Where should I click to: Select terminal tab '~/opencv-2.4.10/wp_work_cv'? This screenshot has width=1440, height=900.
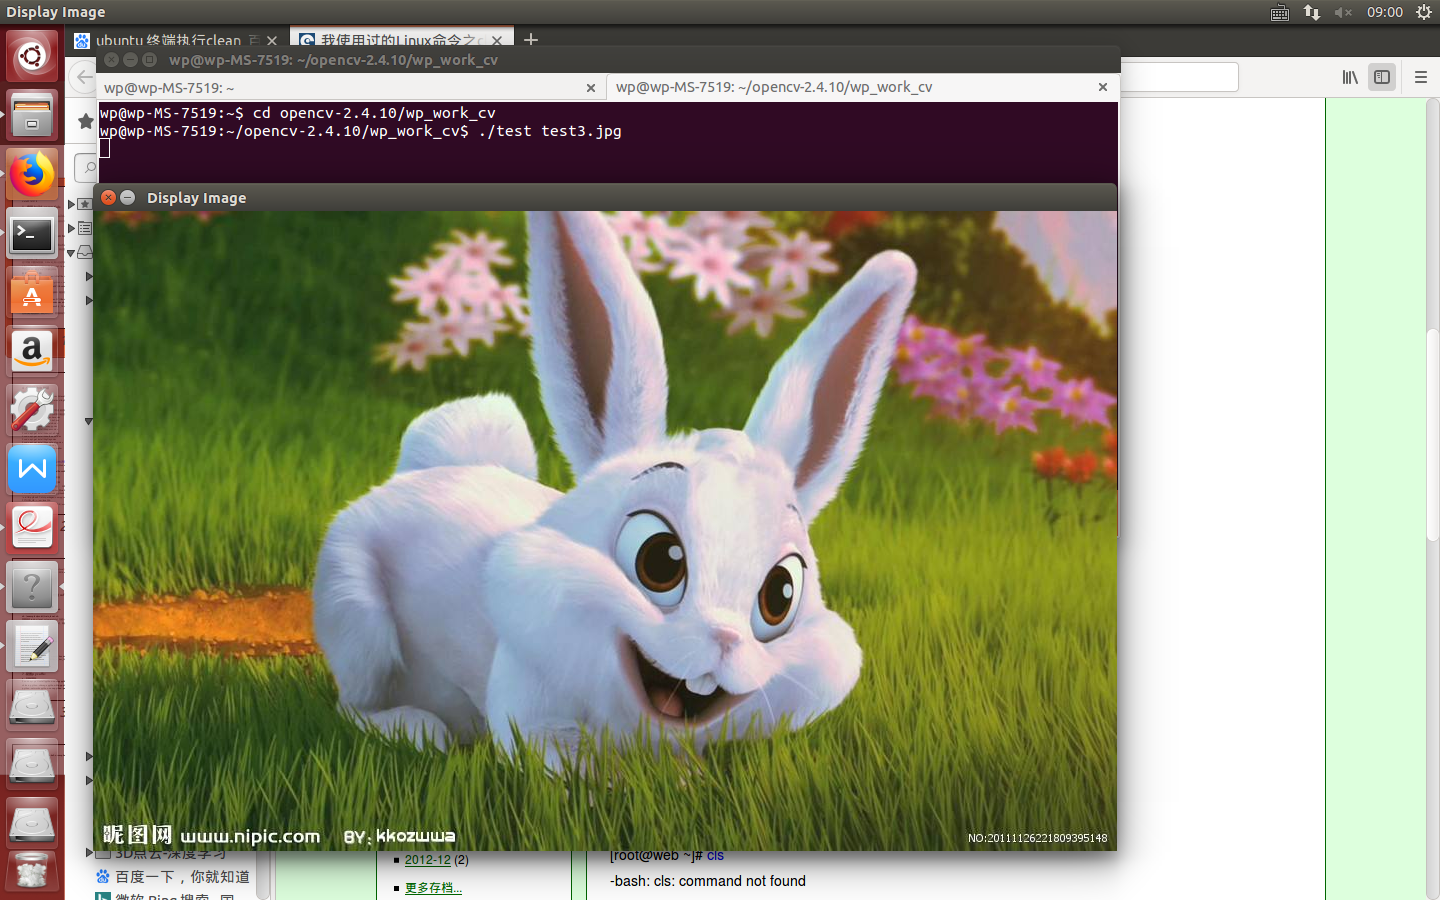tap(861, 87)
